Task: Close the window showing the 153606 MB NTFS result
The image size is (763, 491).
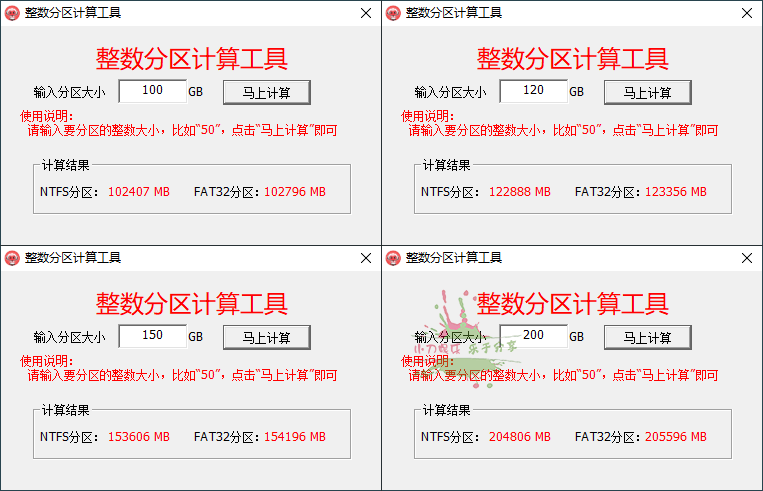Action: [x=365, y=258]
